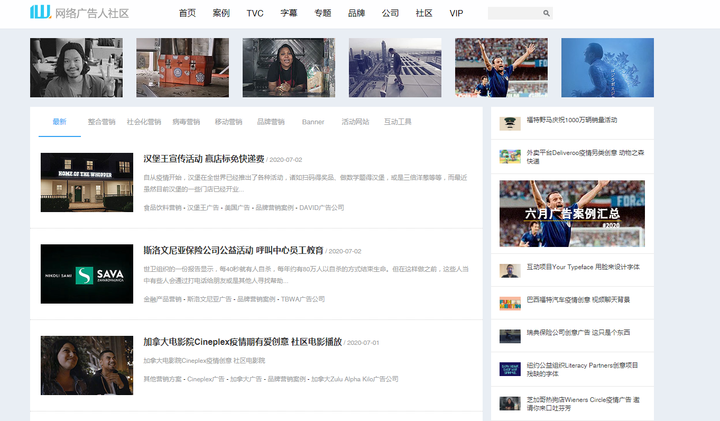Image resolution: width=720 pixels, height=421 pixels.
Task: Switch to the 病毒营销 tab
Action: 186,122
